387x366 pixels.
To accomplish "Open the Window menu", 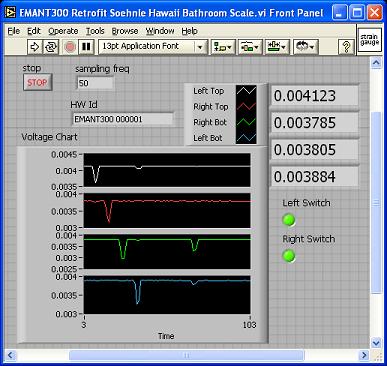I will point(160,31).
